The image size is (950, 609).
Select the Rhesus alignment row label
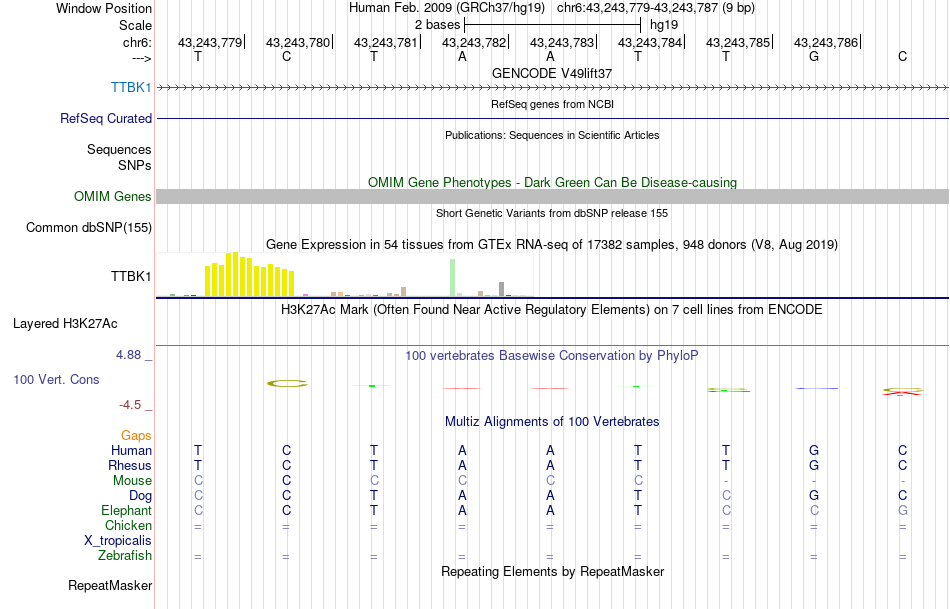click(129, 465)
